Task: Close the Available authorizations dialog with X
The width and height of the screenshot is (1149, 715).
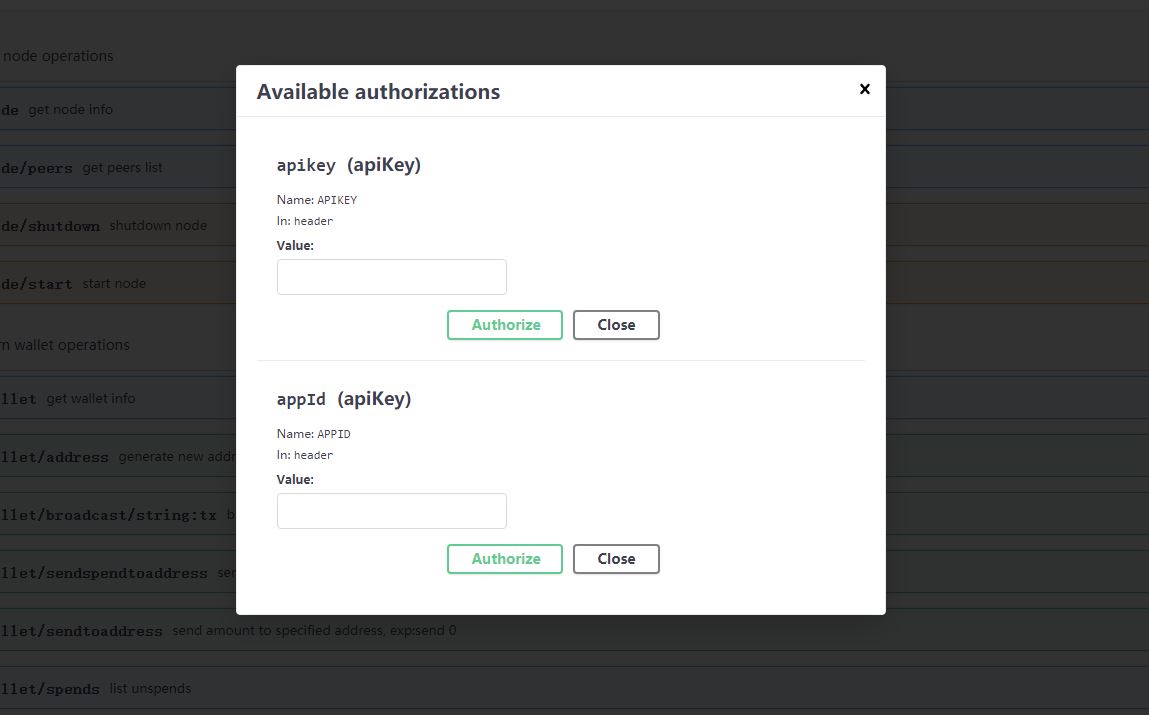Action: coord(865,89)
